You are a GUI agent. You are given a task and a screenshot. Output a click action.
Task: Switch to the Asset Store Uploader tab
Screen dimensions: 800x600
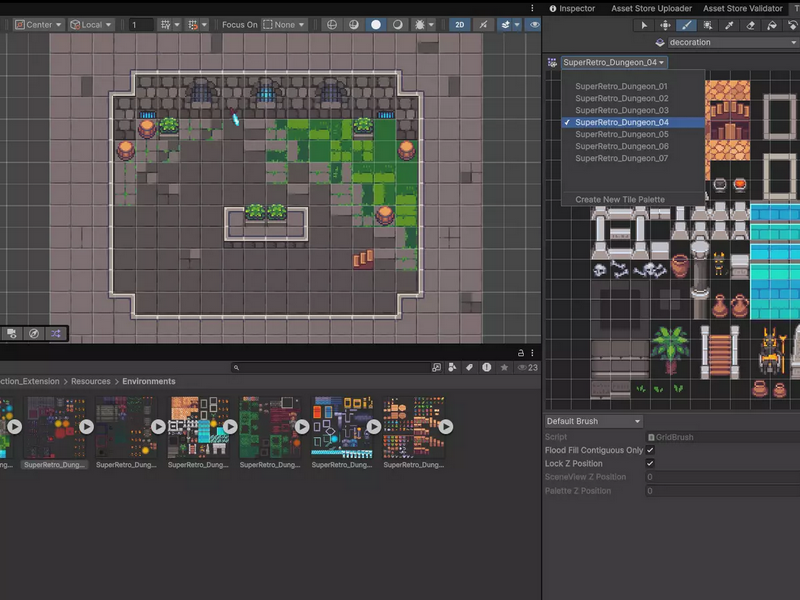[652, 8]
